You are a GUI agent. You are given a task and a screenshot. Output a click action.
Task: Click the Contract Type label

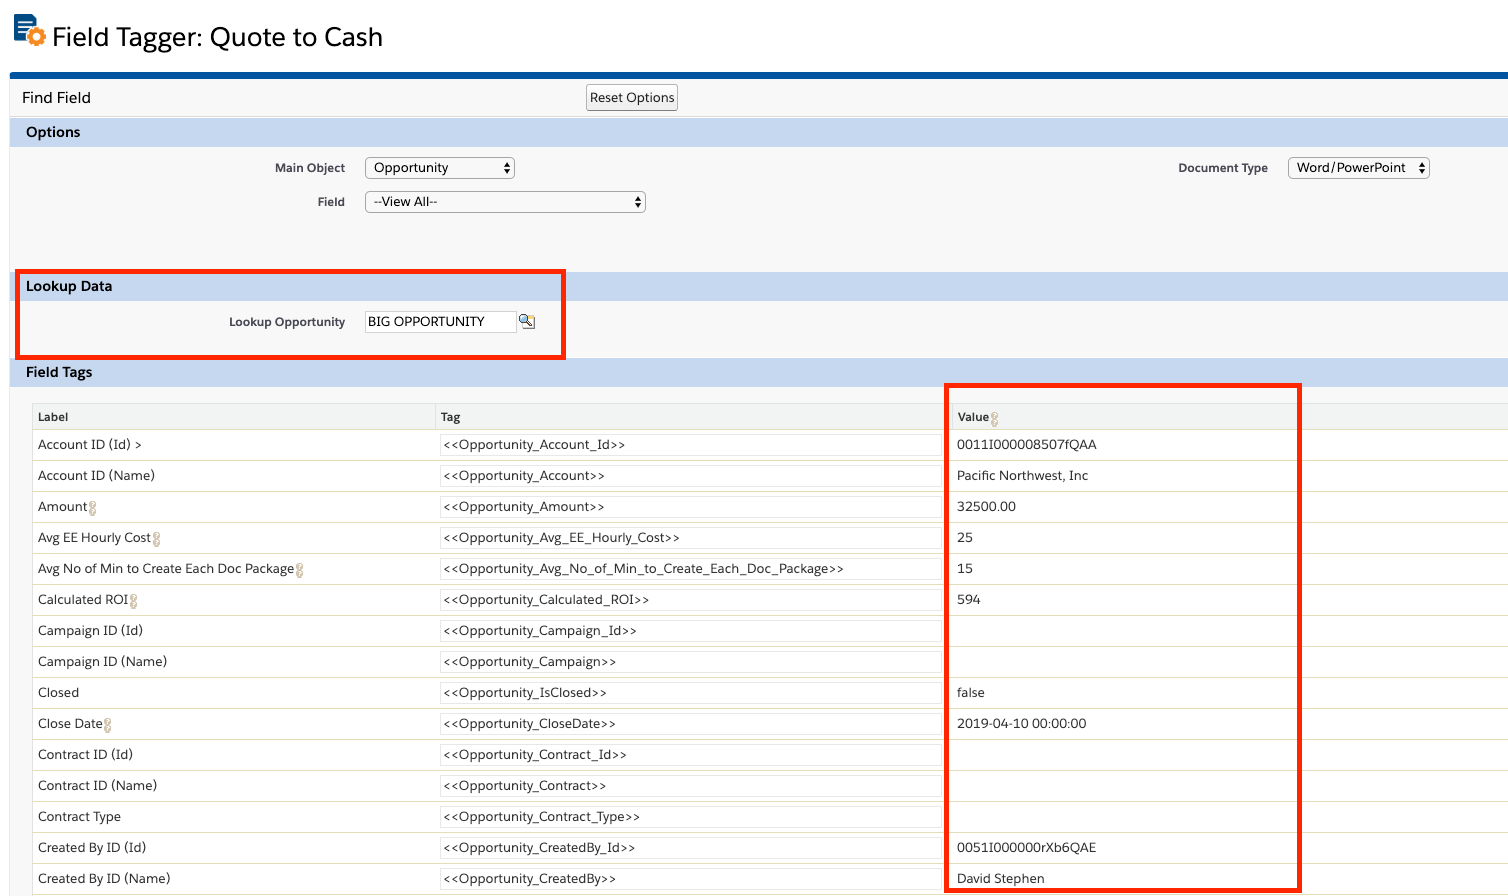79,817
